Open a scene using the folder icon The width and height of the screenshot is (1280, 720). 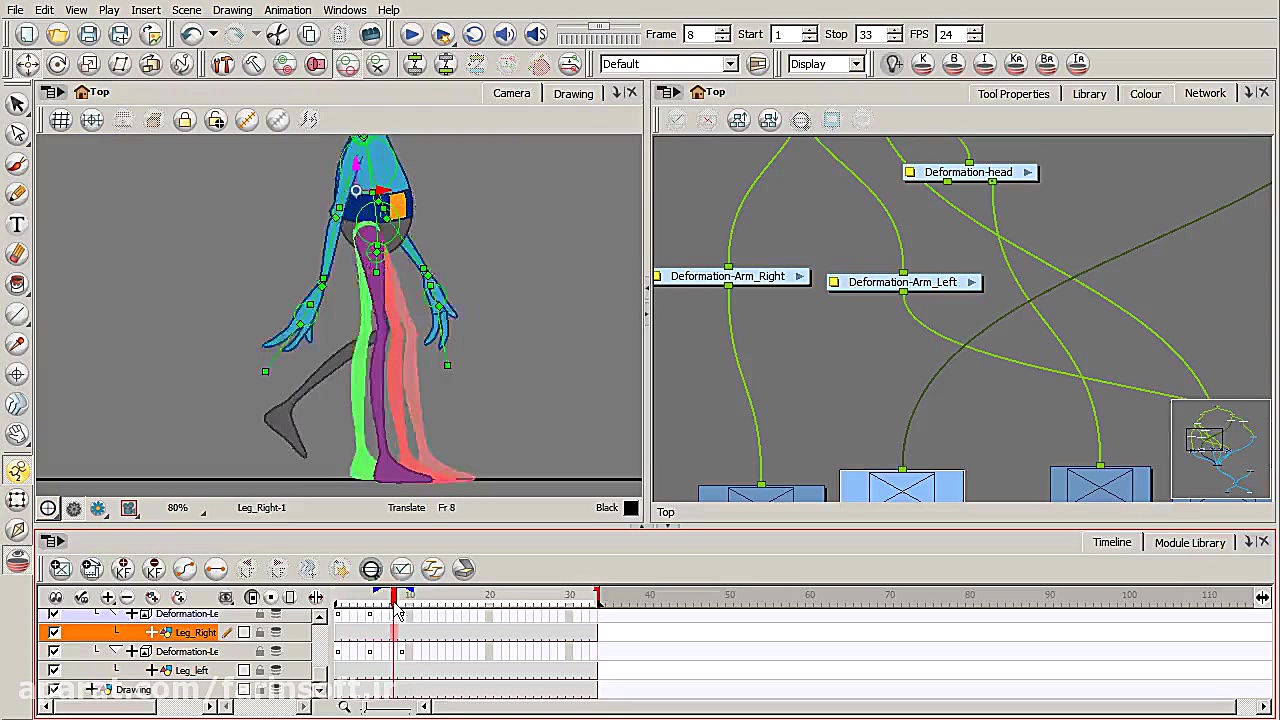pyautogui.click(x=58, y=34)
